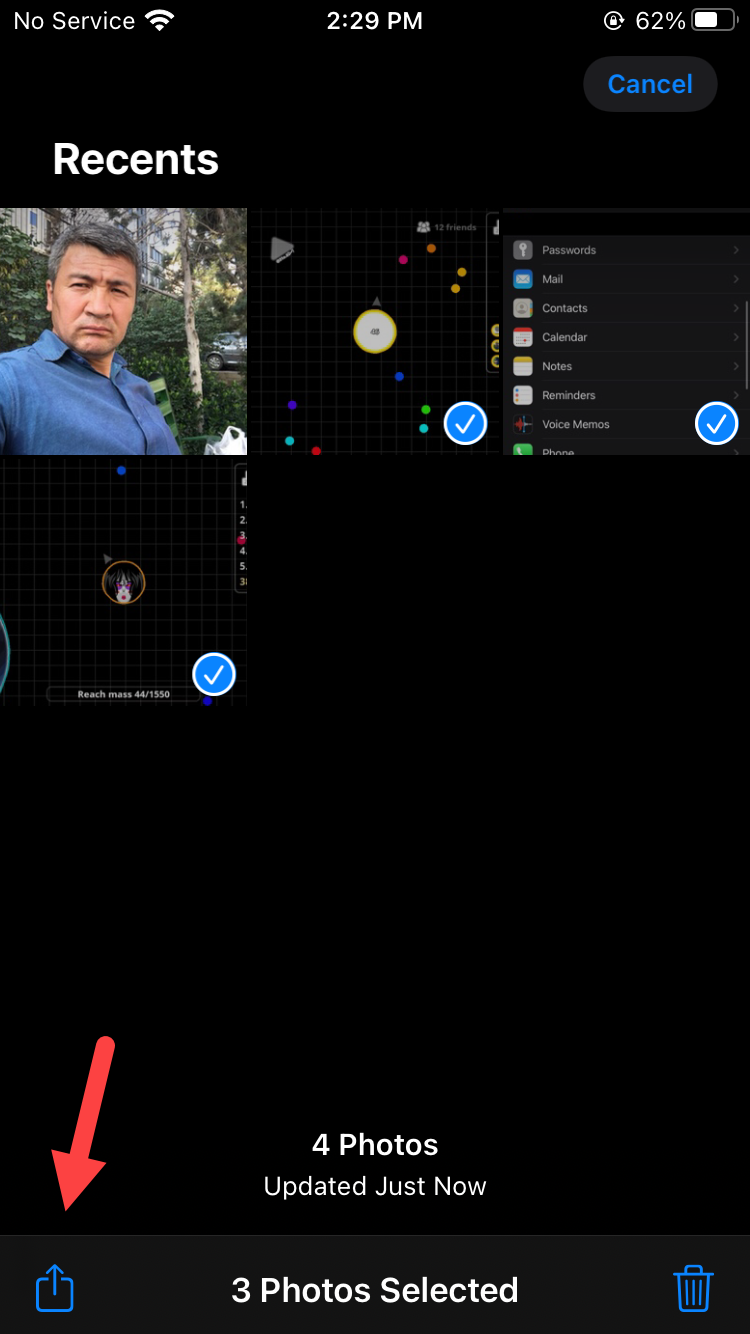Viewport: 750px width, 1334px height.
Task: Click the Reach mass 44/1550 progress bar
Action: pos(123,693)
